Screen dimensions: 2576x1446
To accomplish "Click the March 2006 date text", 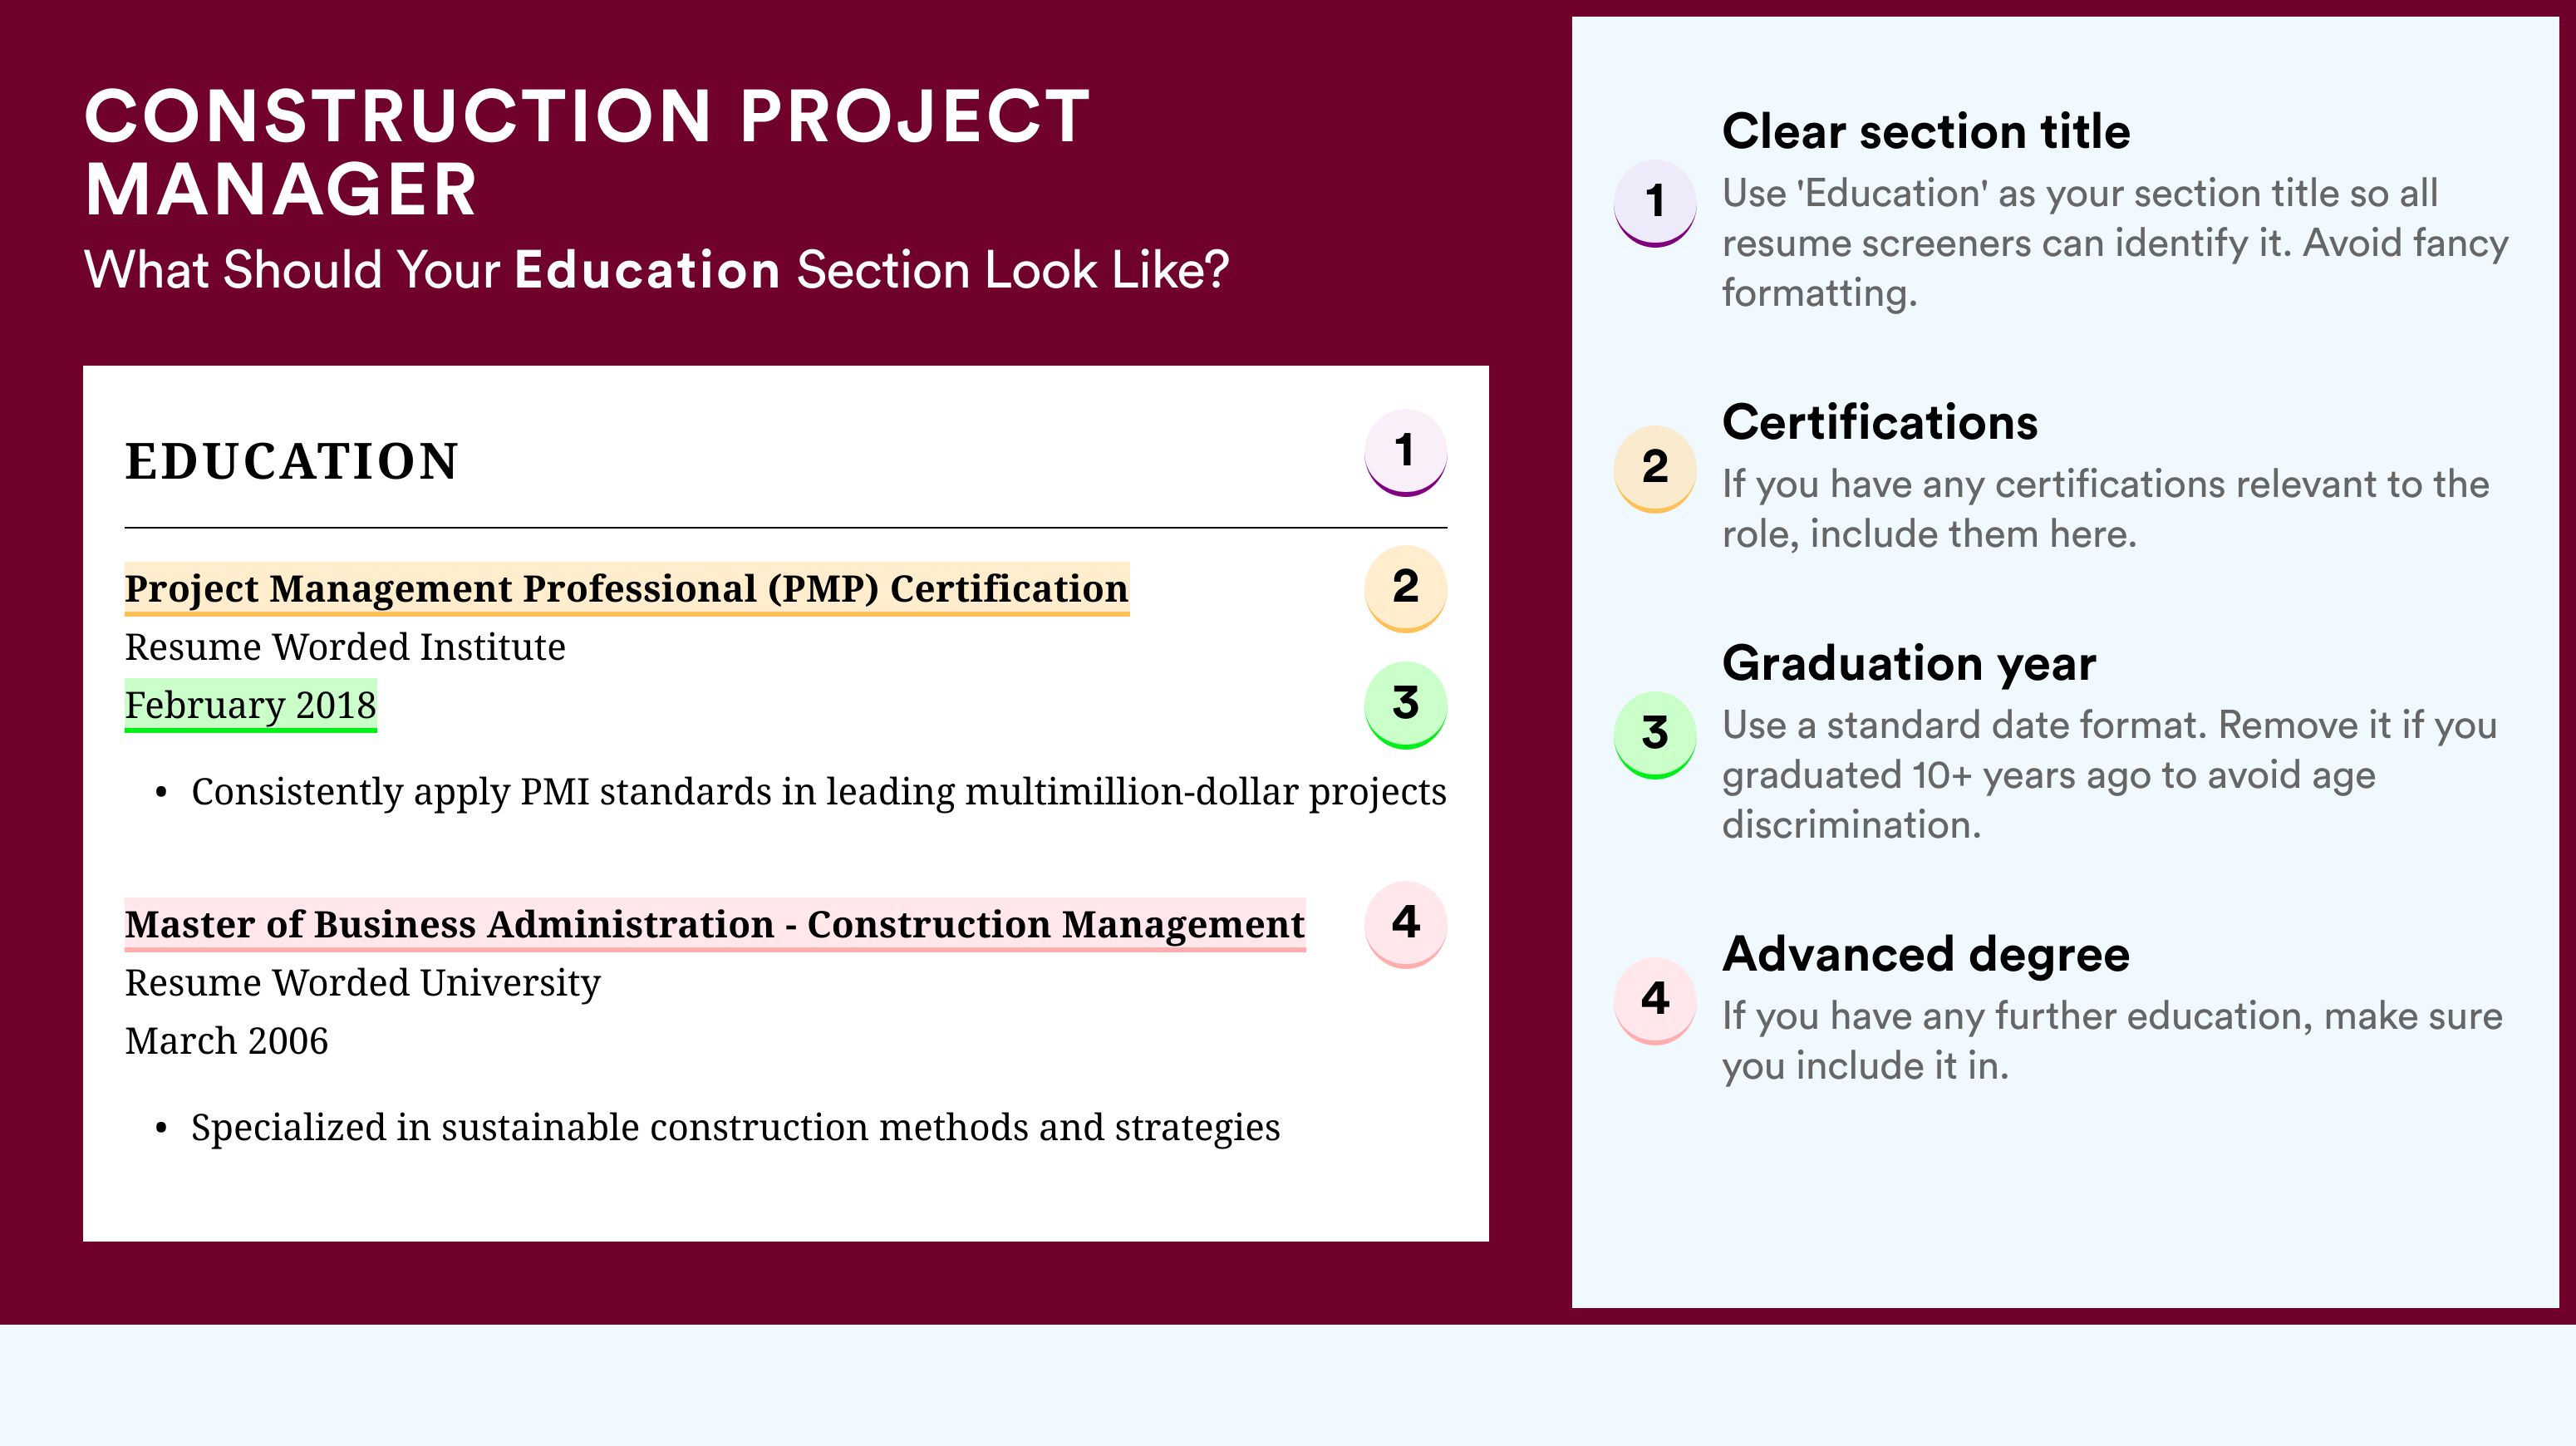I will [226, 1041].
